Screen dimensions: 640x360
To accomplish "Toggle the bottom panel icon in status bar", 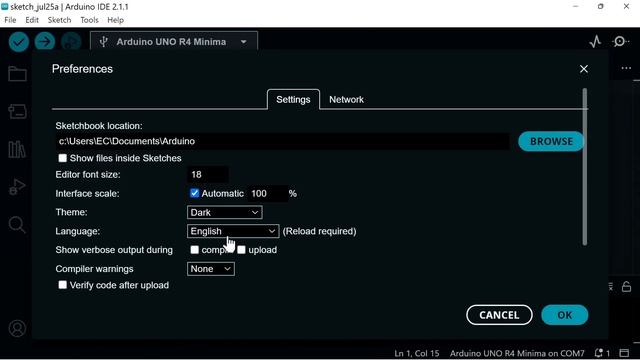I will 624,353.
